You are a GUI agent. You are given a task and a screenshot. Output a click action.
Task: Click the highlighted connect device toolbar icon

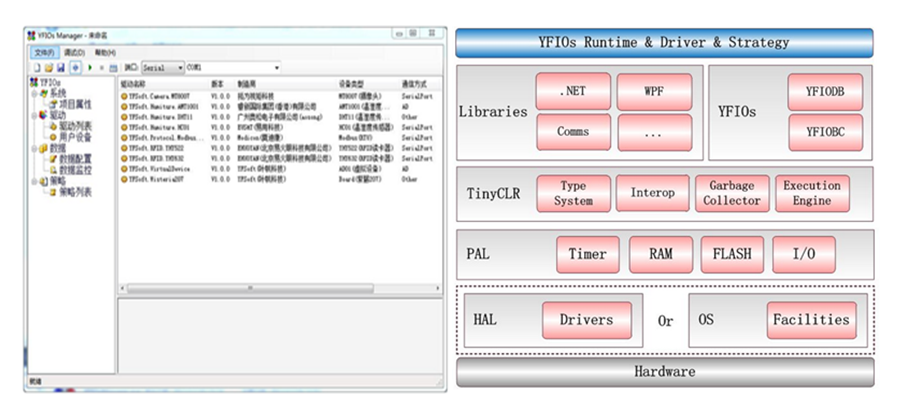click(76, 68)
